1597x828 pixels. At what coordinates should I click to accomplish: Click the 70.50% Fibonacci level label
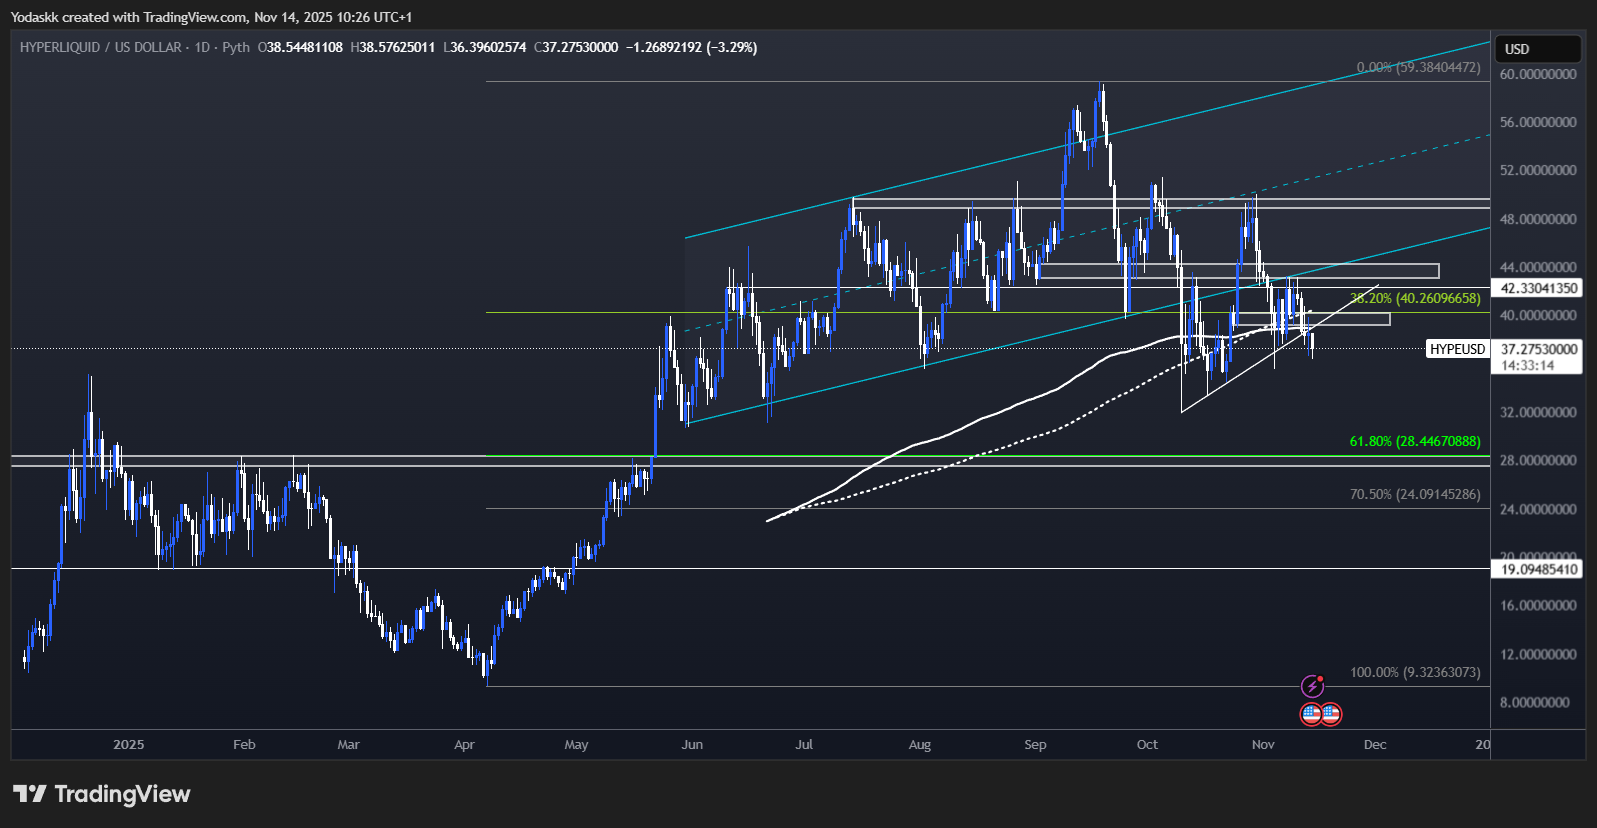click(x=1414, y=494)
